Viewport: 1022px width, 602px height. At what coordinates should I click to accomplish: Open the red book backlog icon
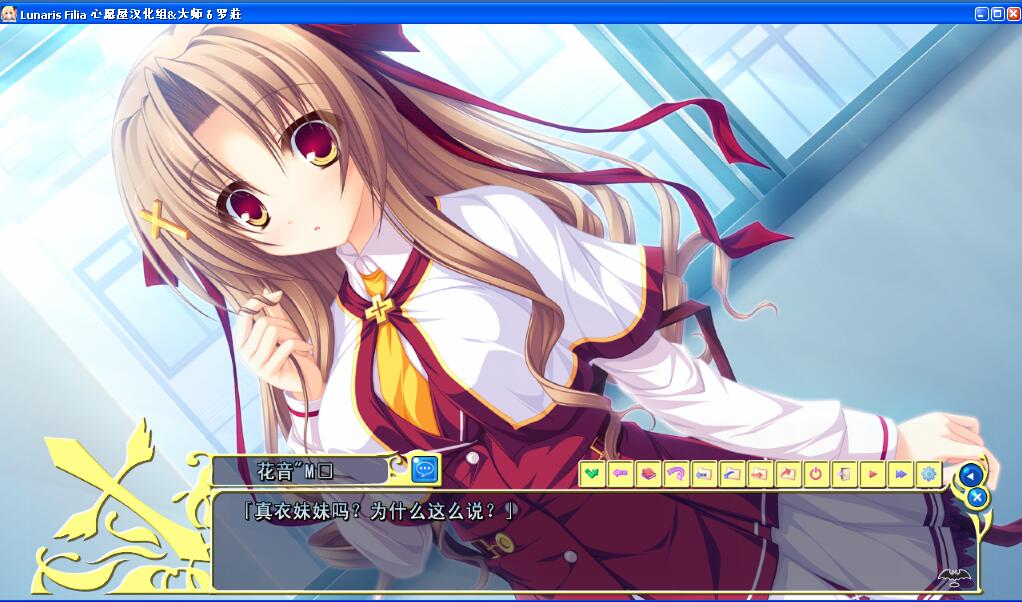(x=648, y=473)
